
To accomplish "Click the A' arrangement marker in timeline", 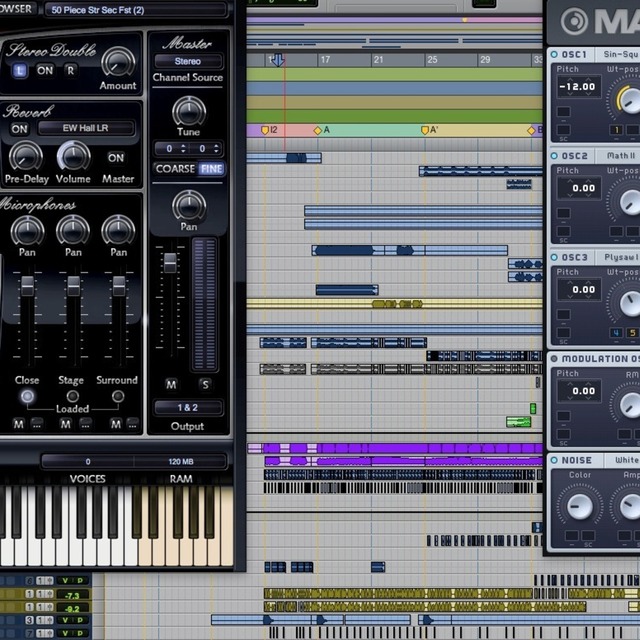I will 429,130.
